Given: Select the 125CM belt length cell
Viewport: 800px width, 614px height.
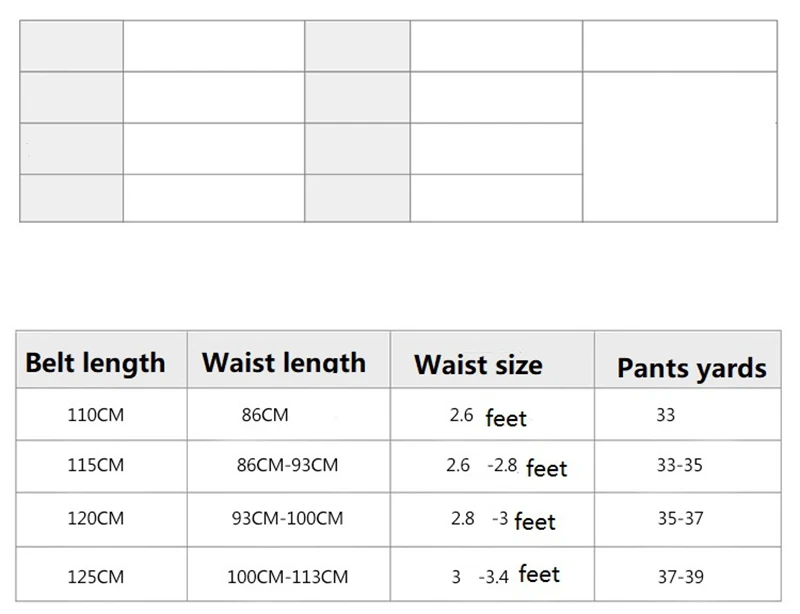Looking at the screenshot, I should (102, 574).
